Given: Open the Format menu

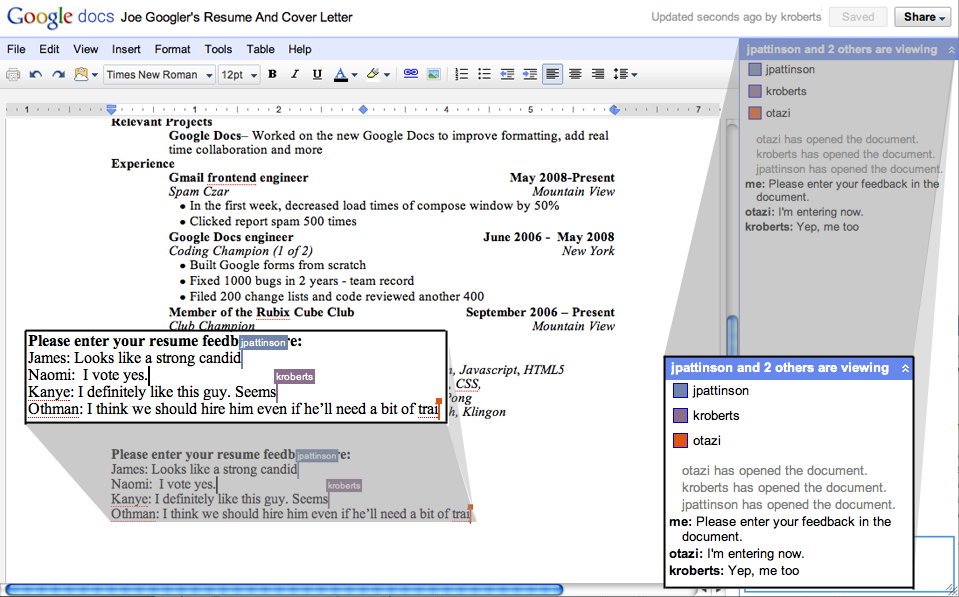Looking at the screenshot, I should pos(172,50).
